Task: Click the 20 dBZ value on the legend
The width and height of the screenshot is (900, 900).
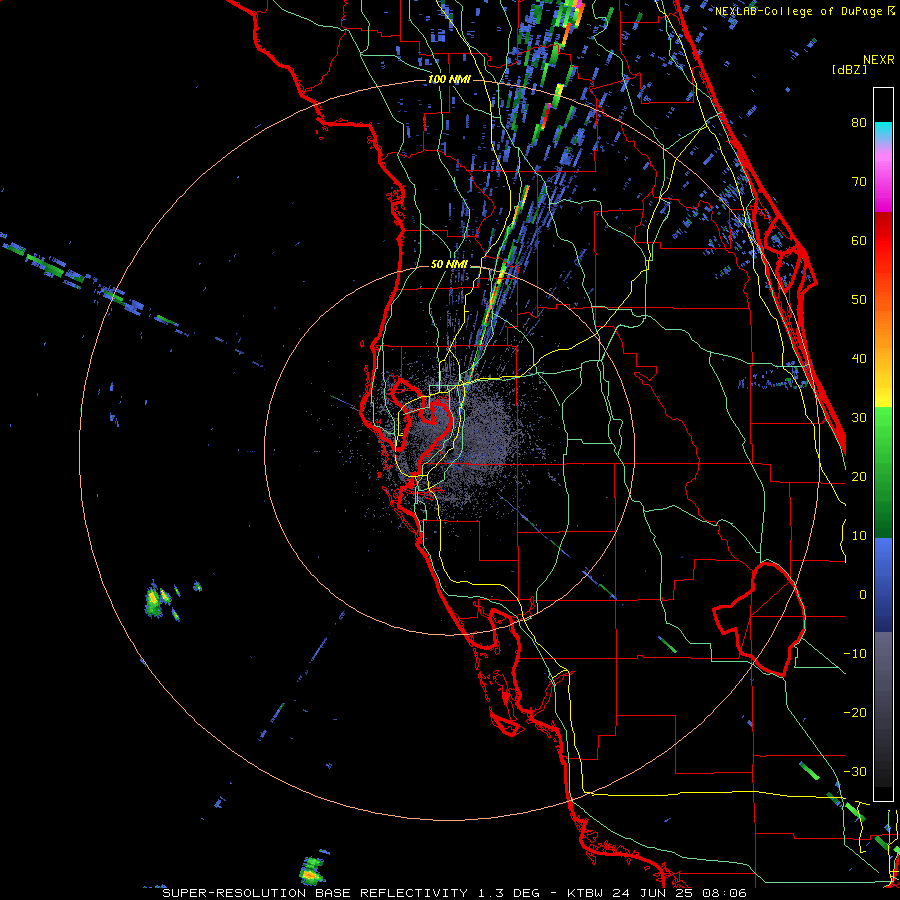Action: pos(859,476)
